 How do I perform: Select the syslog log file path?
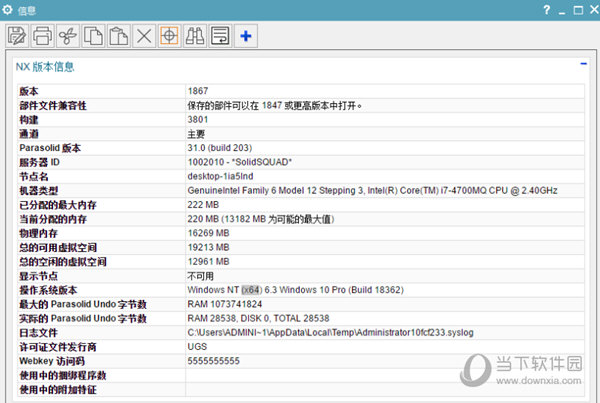click(x=330, y=333)
